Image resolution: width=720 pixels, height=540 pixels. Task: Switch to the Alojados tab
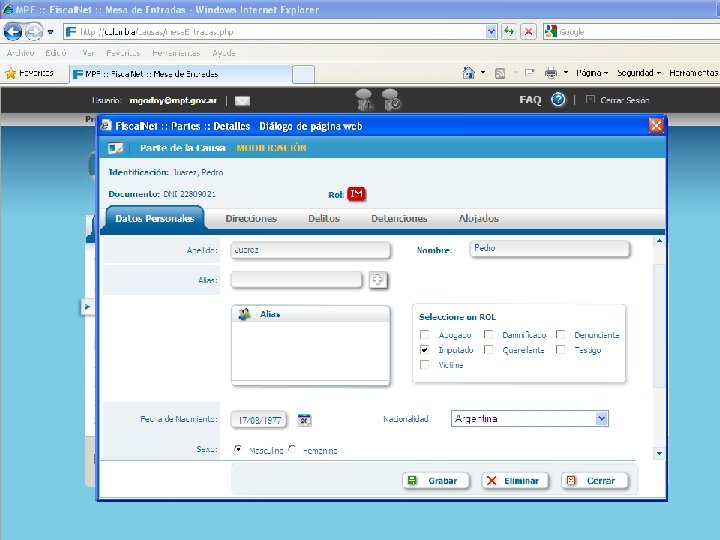point(478,219)
